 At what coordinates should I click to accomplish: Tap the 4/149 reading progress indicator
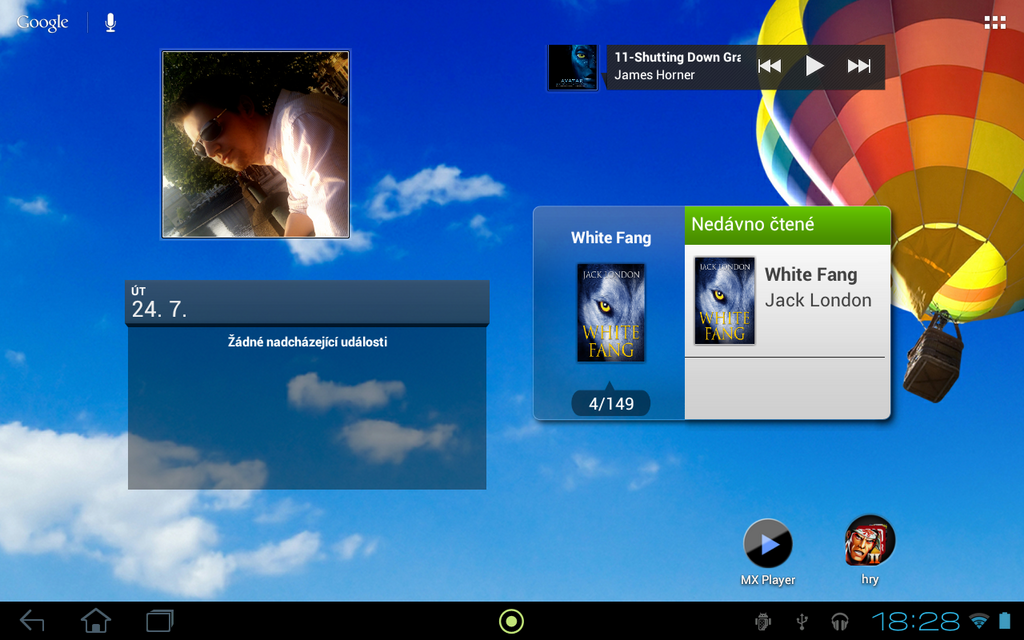pos(610,402)
